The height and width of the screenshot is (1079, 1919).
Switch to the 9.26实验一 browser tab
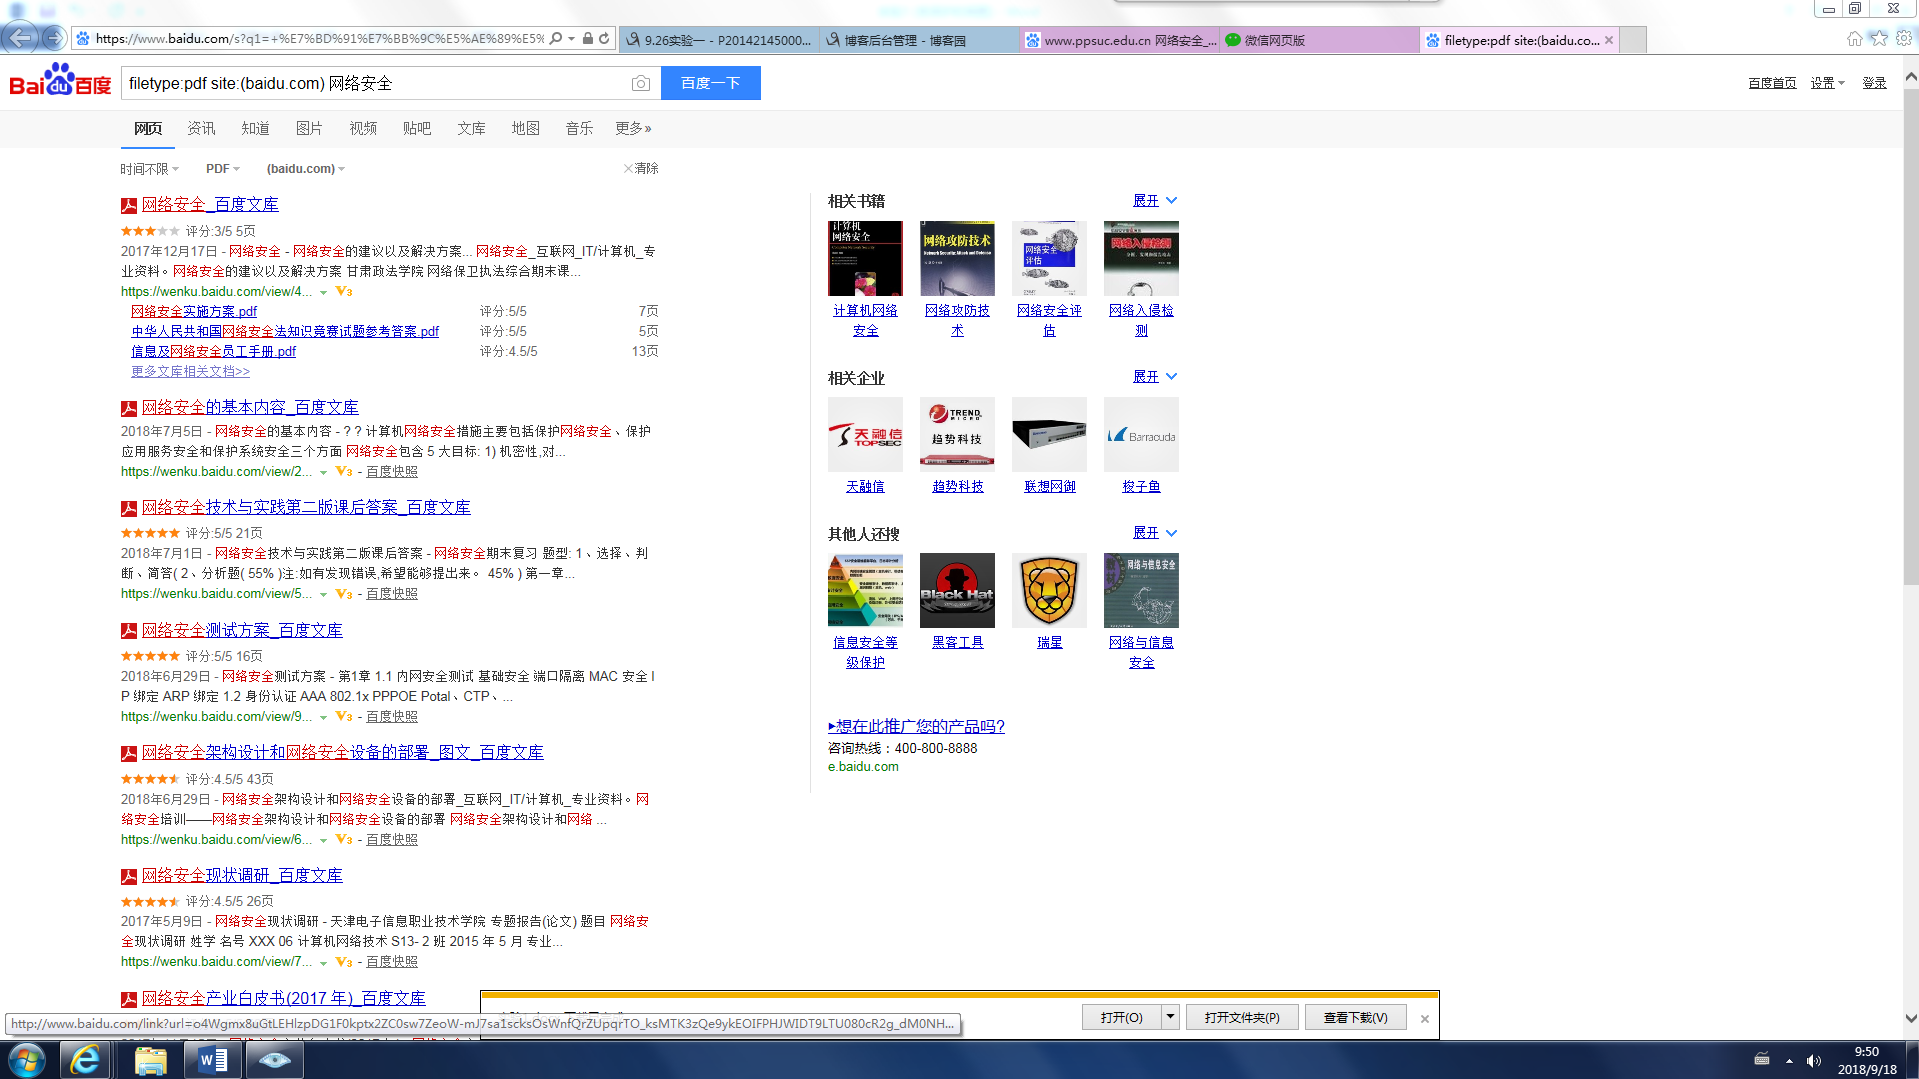719,40
